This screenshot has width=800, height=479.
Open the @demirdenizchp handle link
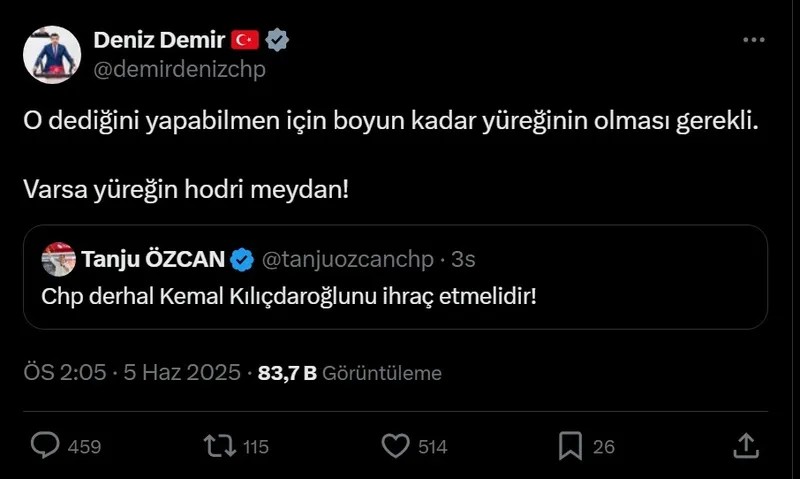[x=179, y=68]
